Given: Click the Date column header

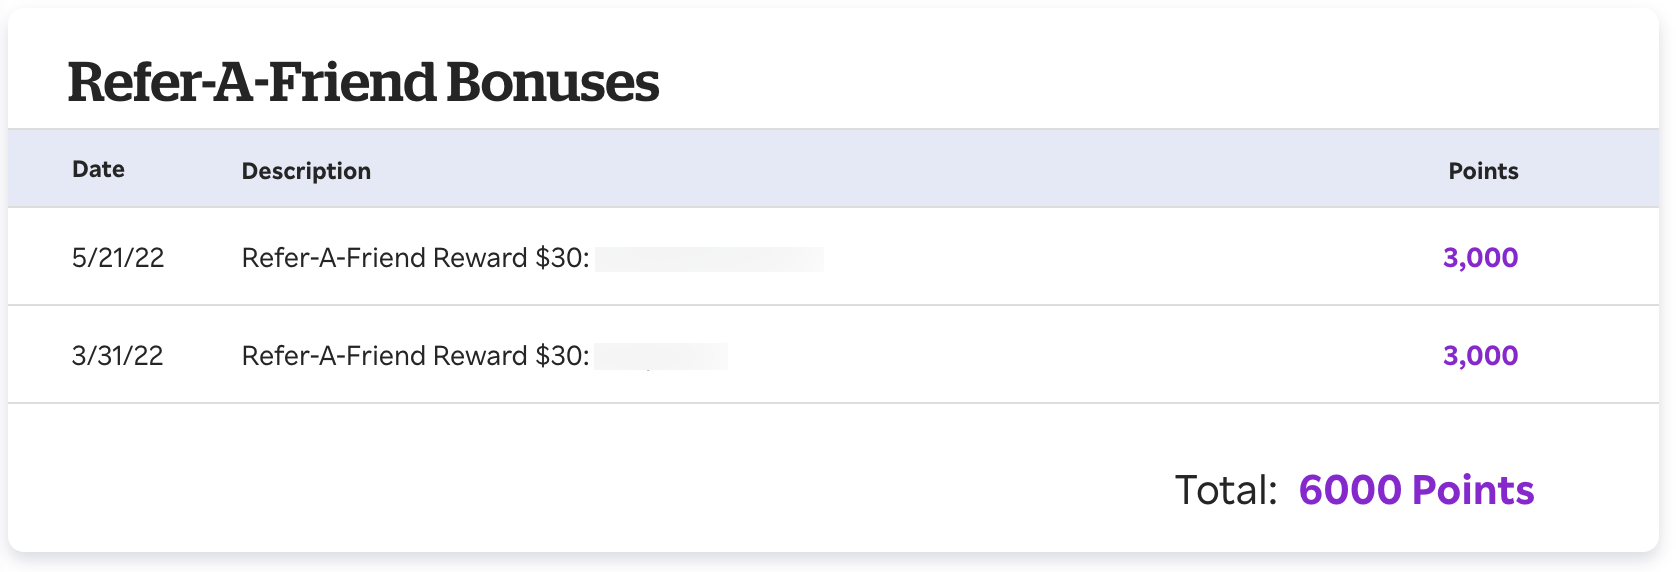Looking at the screenshot, I should click(x=98, y=169).
